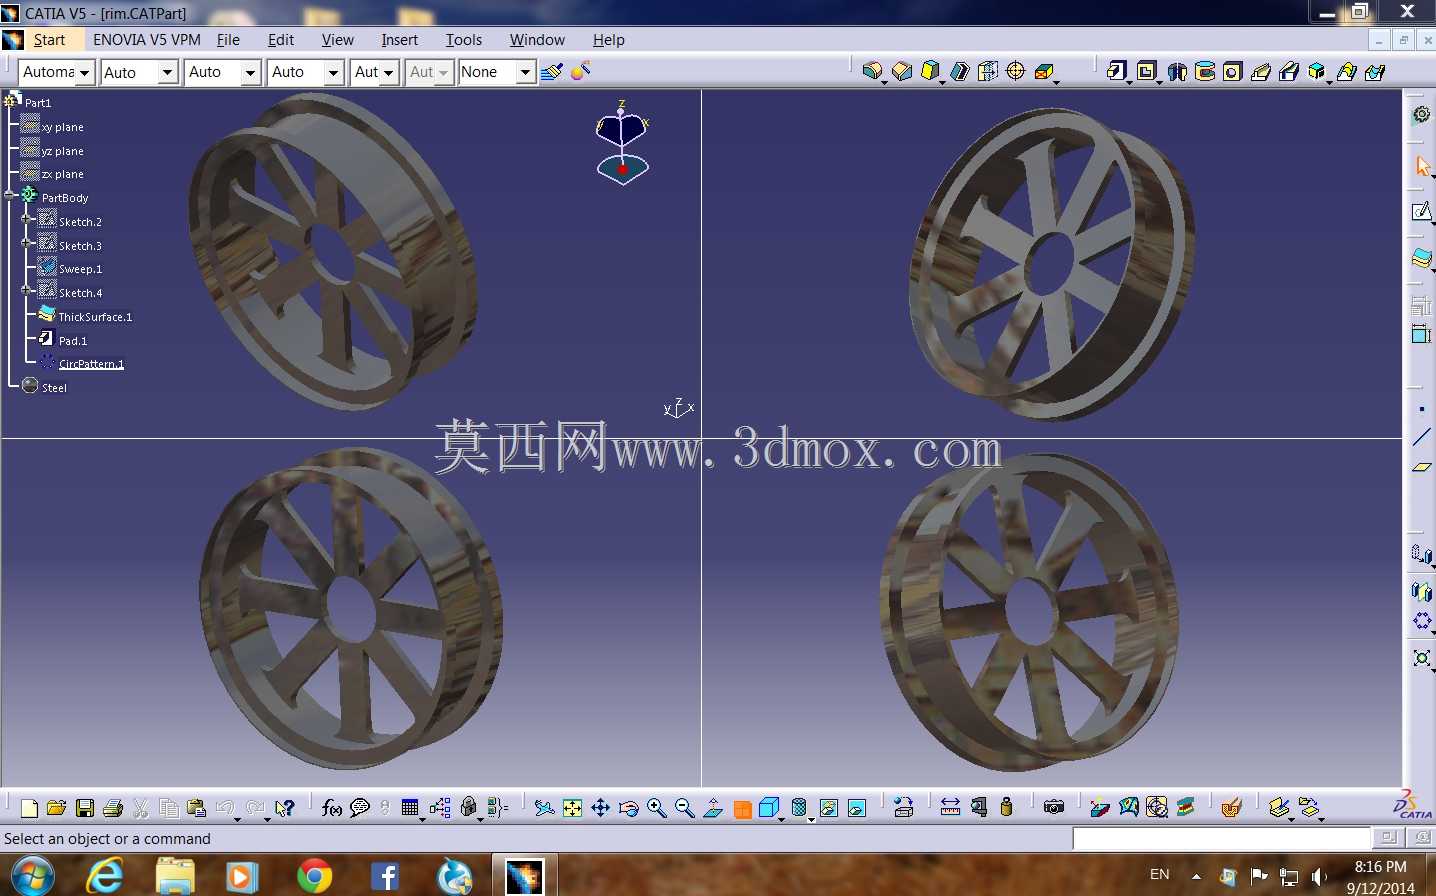Select the Rotate view tool

tap(628, 808)
